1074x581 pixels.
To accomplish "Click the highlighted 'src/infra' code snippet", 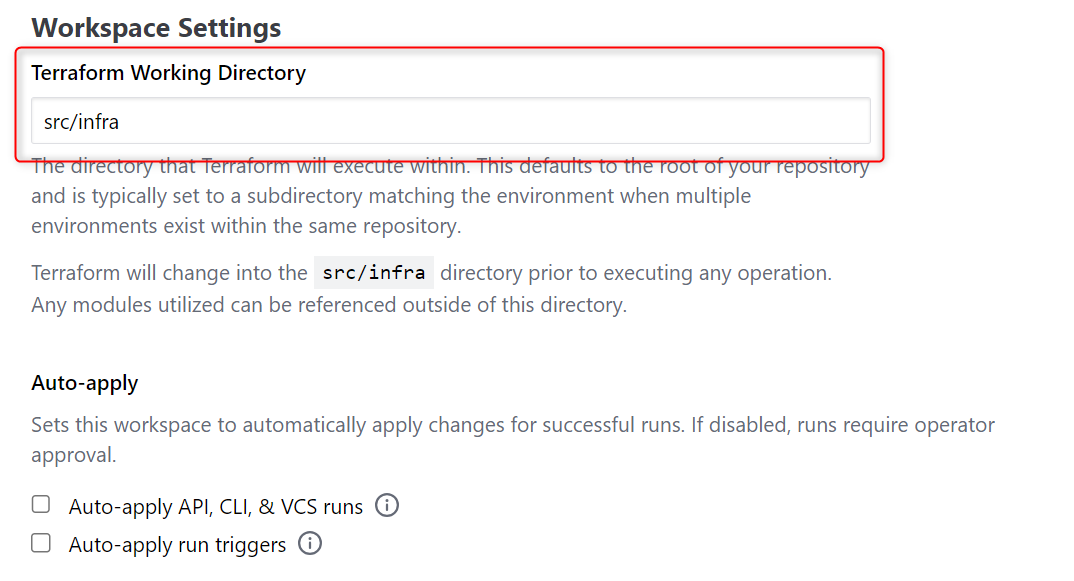I will [x=374, y=273].
